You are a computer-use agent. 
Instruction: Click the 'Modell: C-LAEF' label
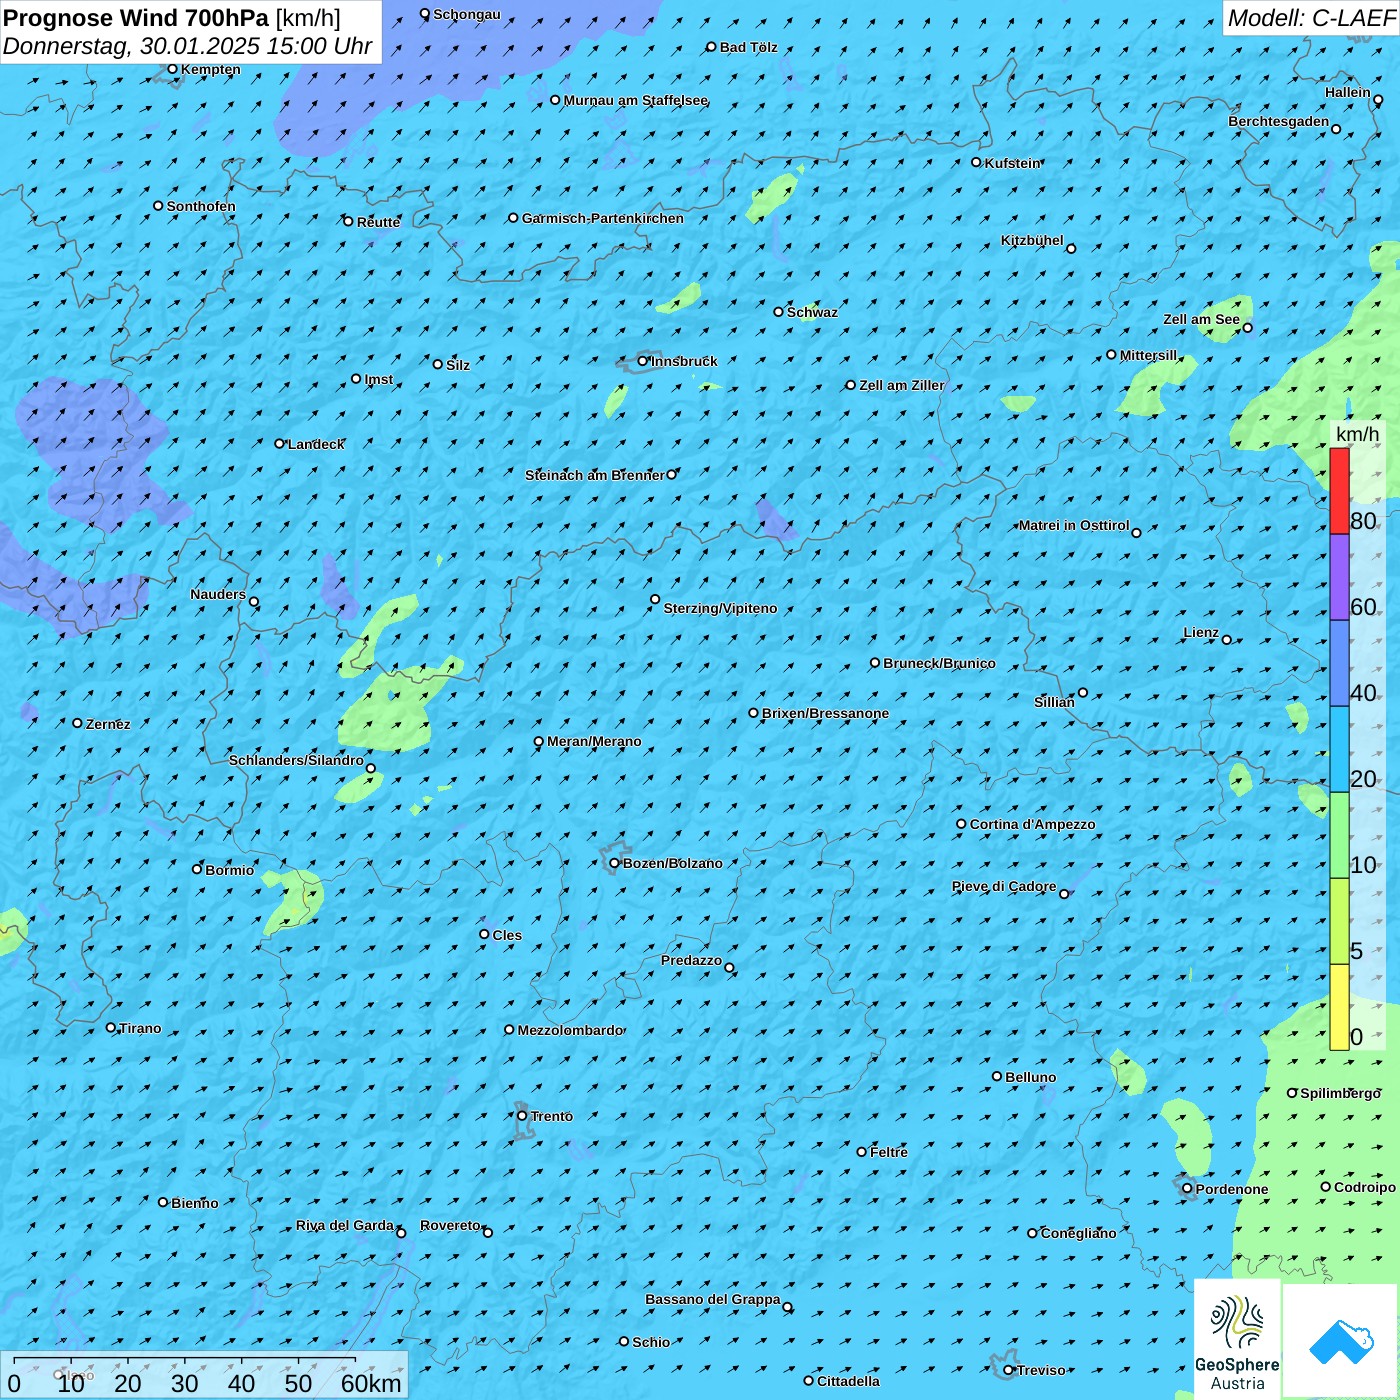1311,18
